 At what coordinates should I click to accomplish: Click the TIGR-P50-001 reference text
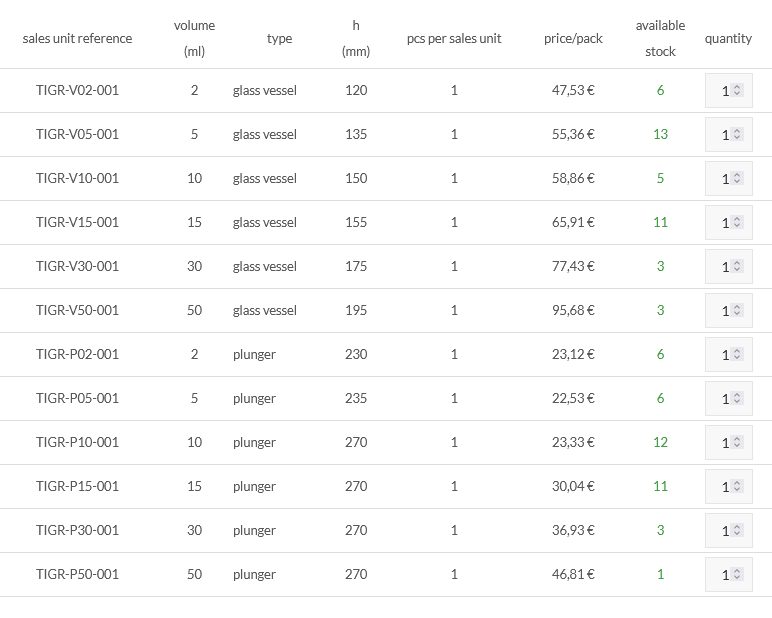pyautogui.click(x=77, y=575)
